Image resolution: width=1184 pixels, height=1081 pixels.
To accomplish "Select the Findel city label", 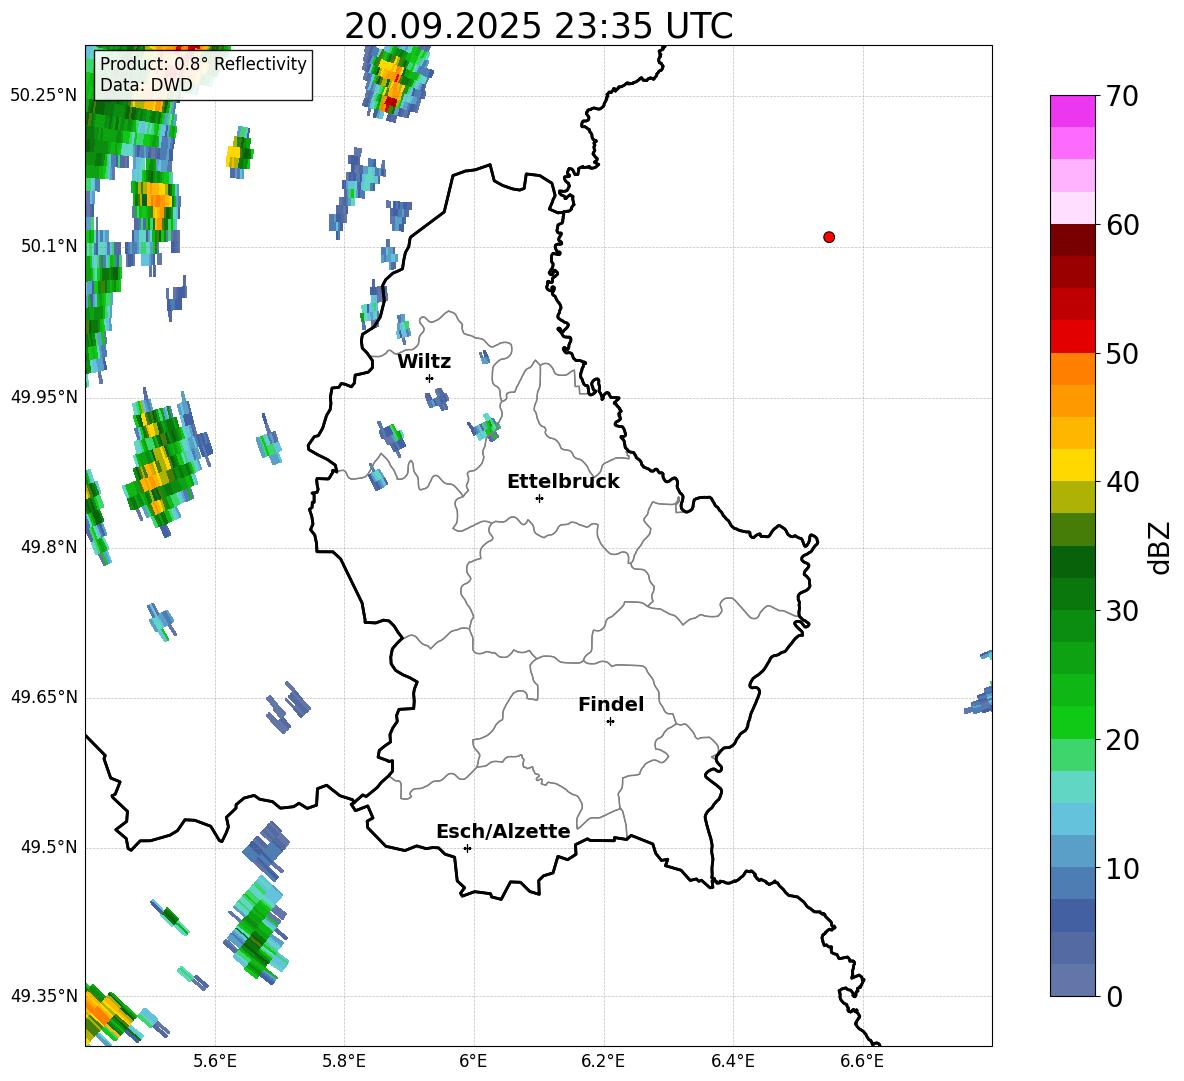I will [x=611, y=704].
